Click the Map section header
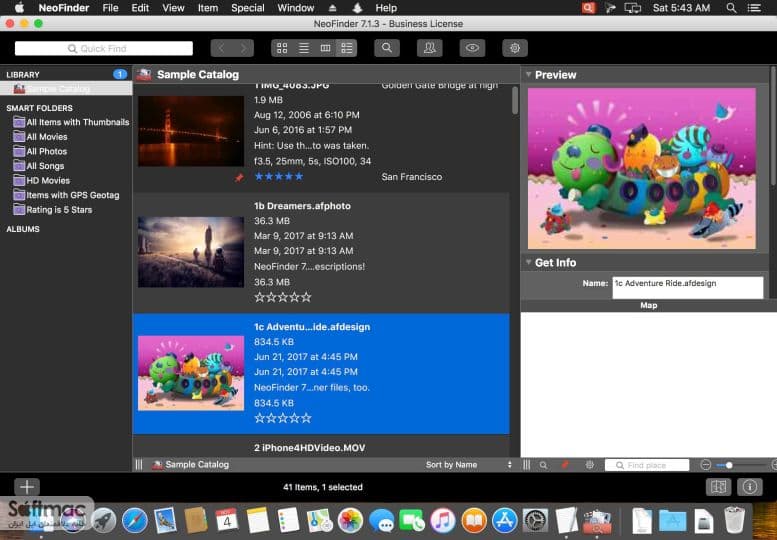Screen dimensions: 777x540 (649, 306)
